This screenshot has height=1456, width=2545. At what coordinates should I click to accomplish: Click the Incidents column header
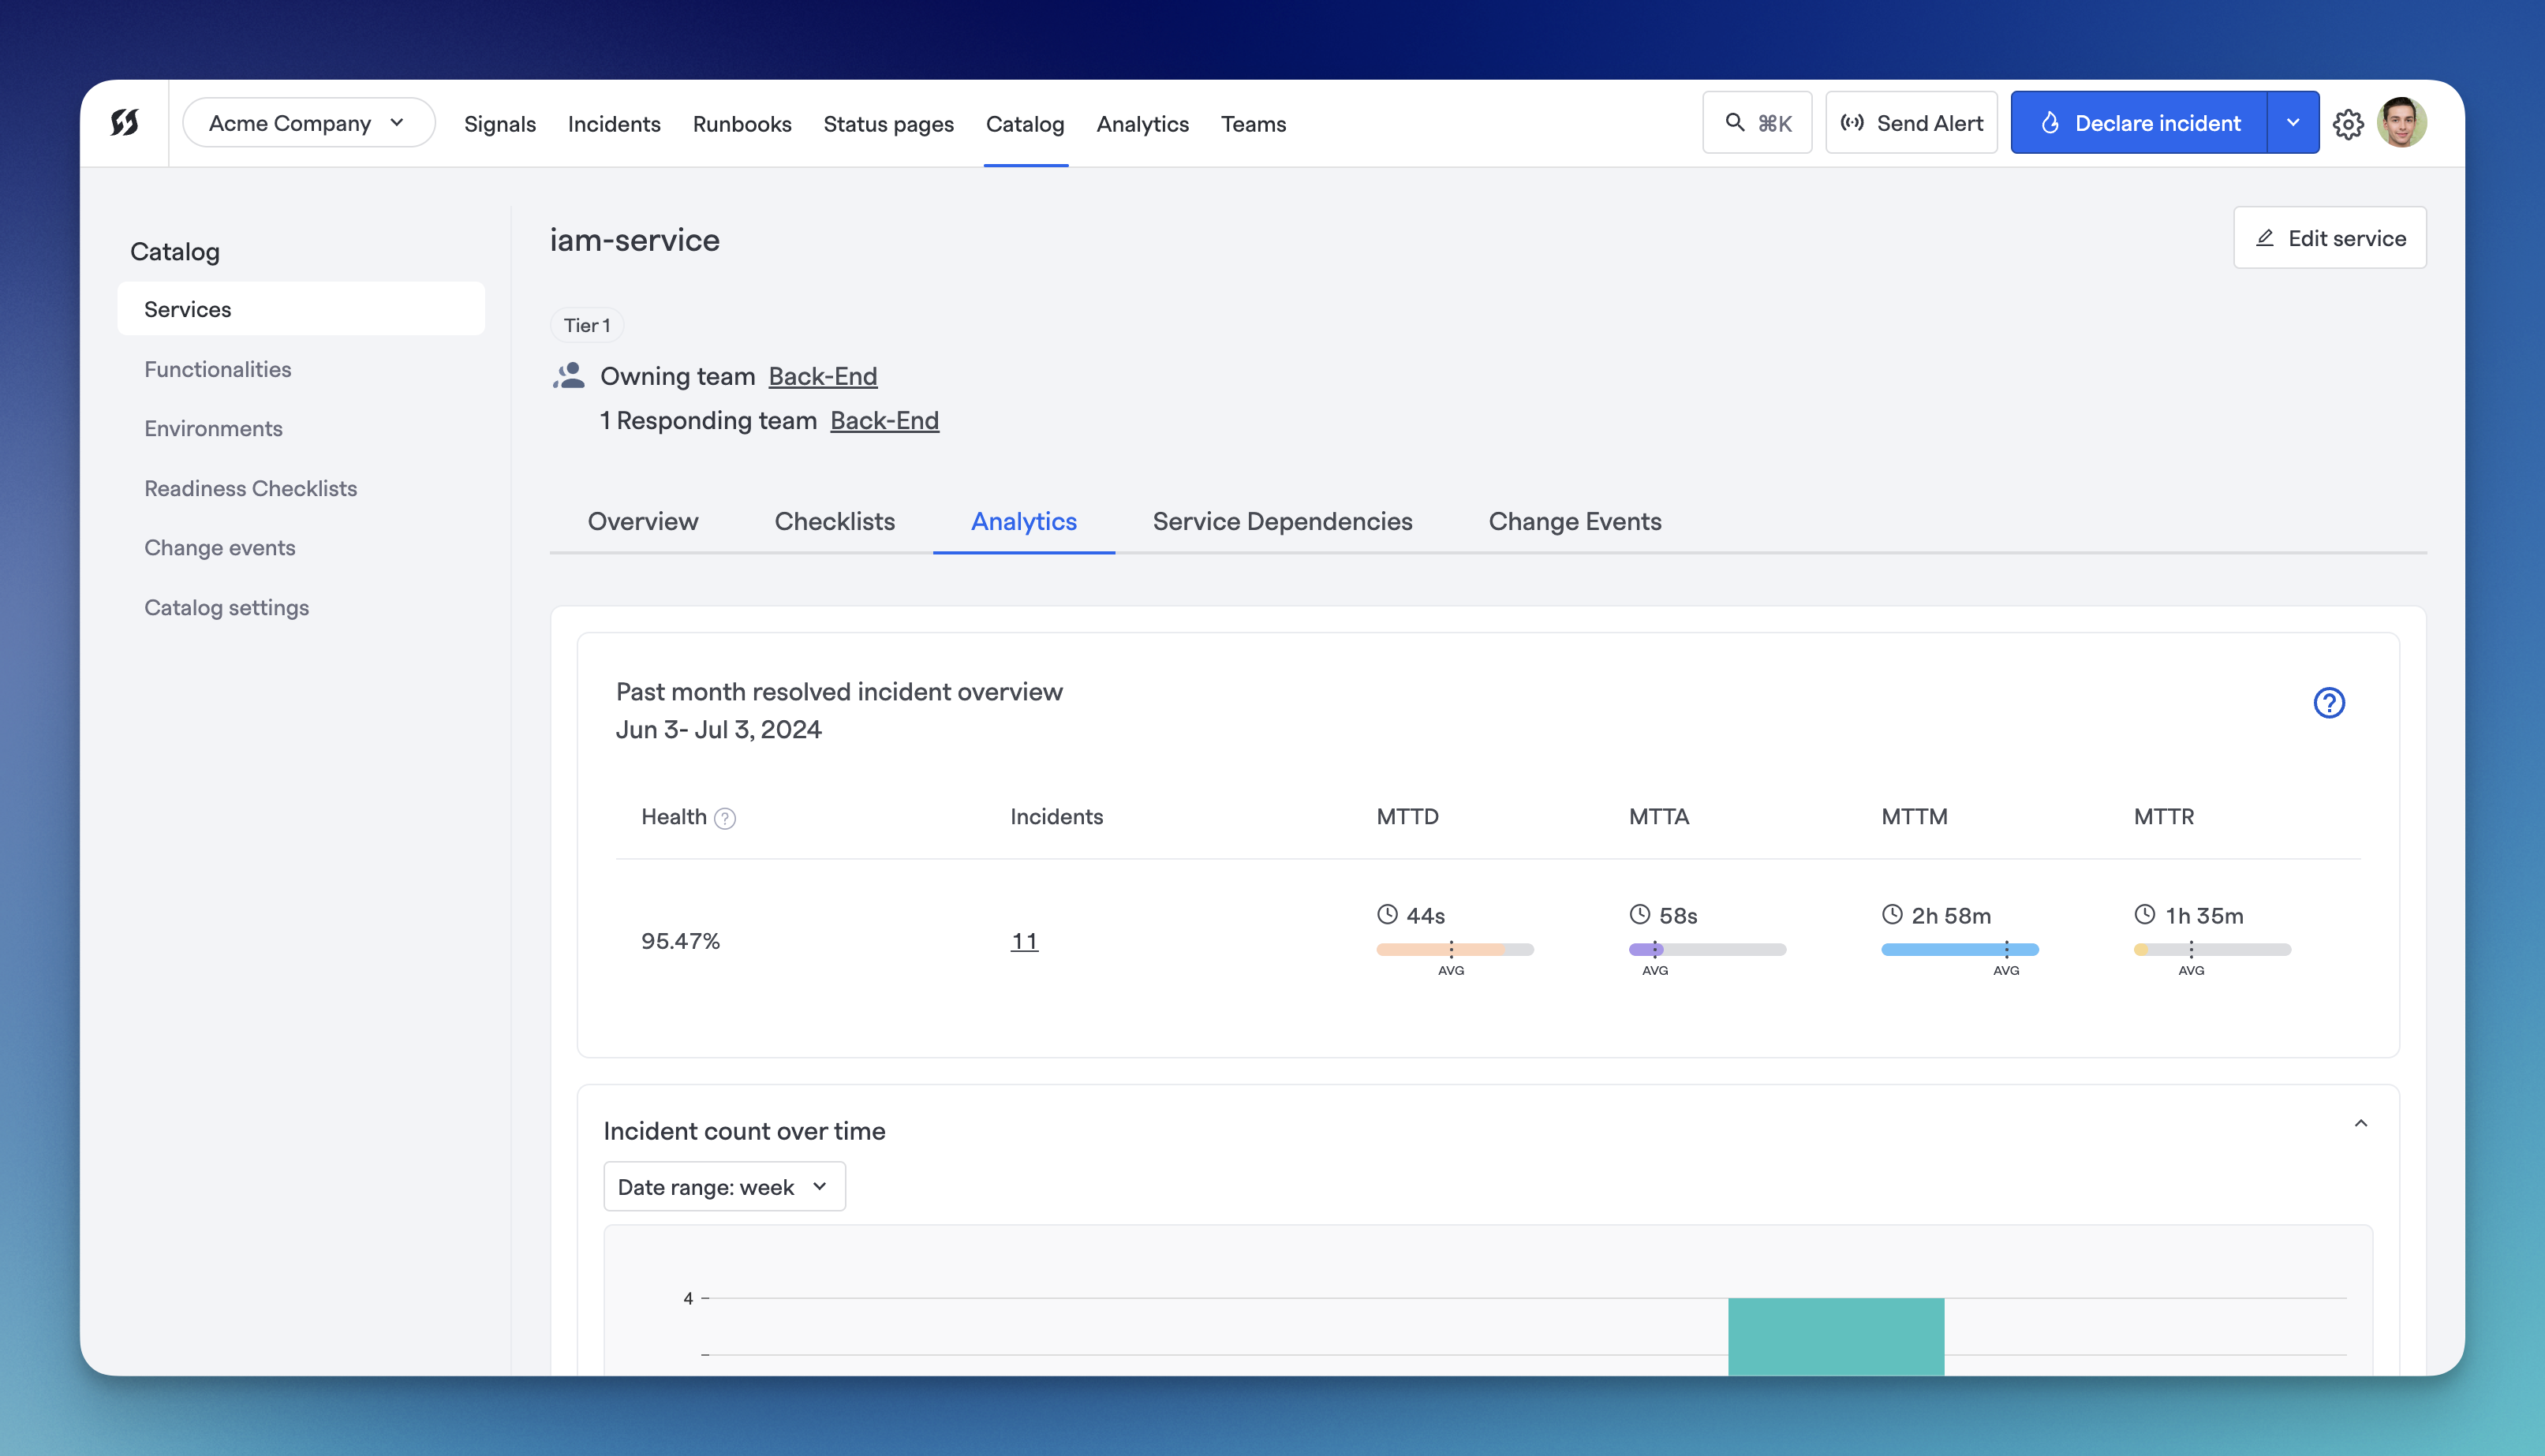[x=1057, y=816]
